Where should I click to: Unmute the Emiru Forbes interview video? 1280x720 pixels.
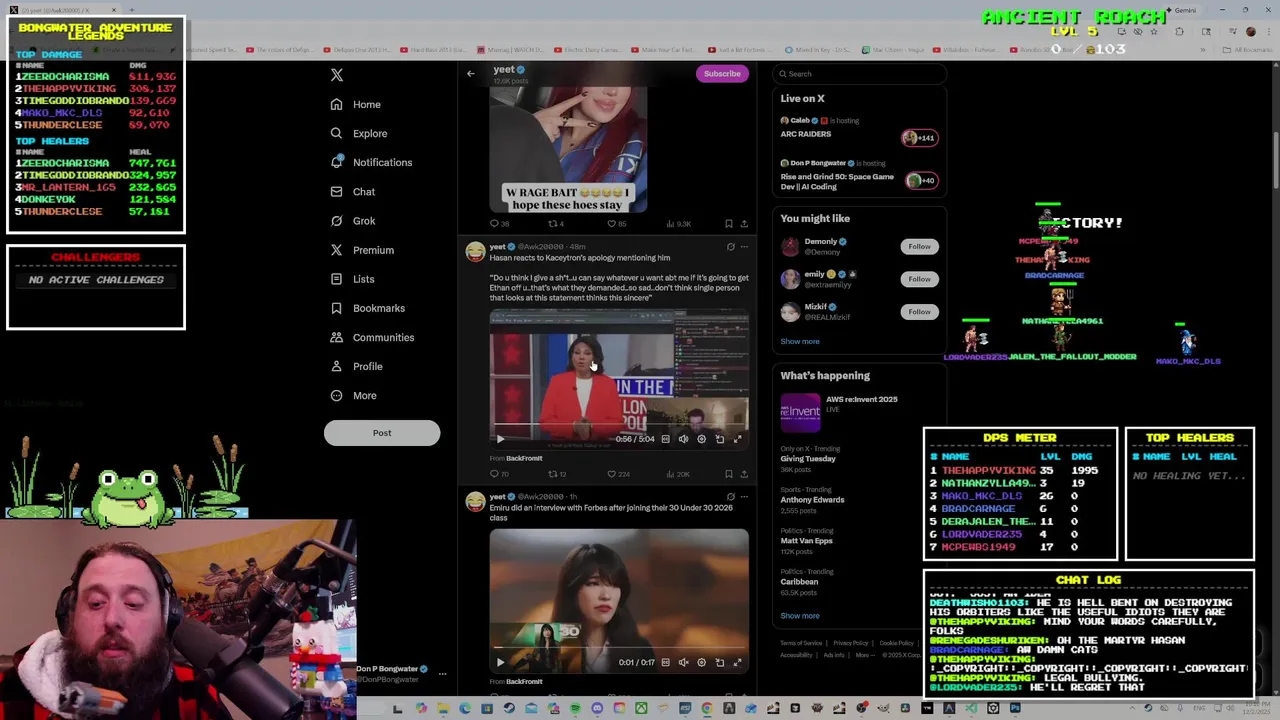pyautogui.click(x=683, y=662)
